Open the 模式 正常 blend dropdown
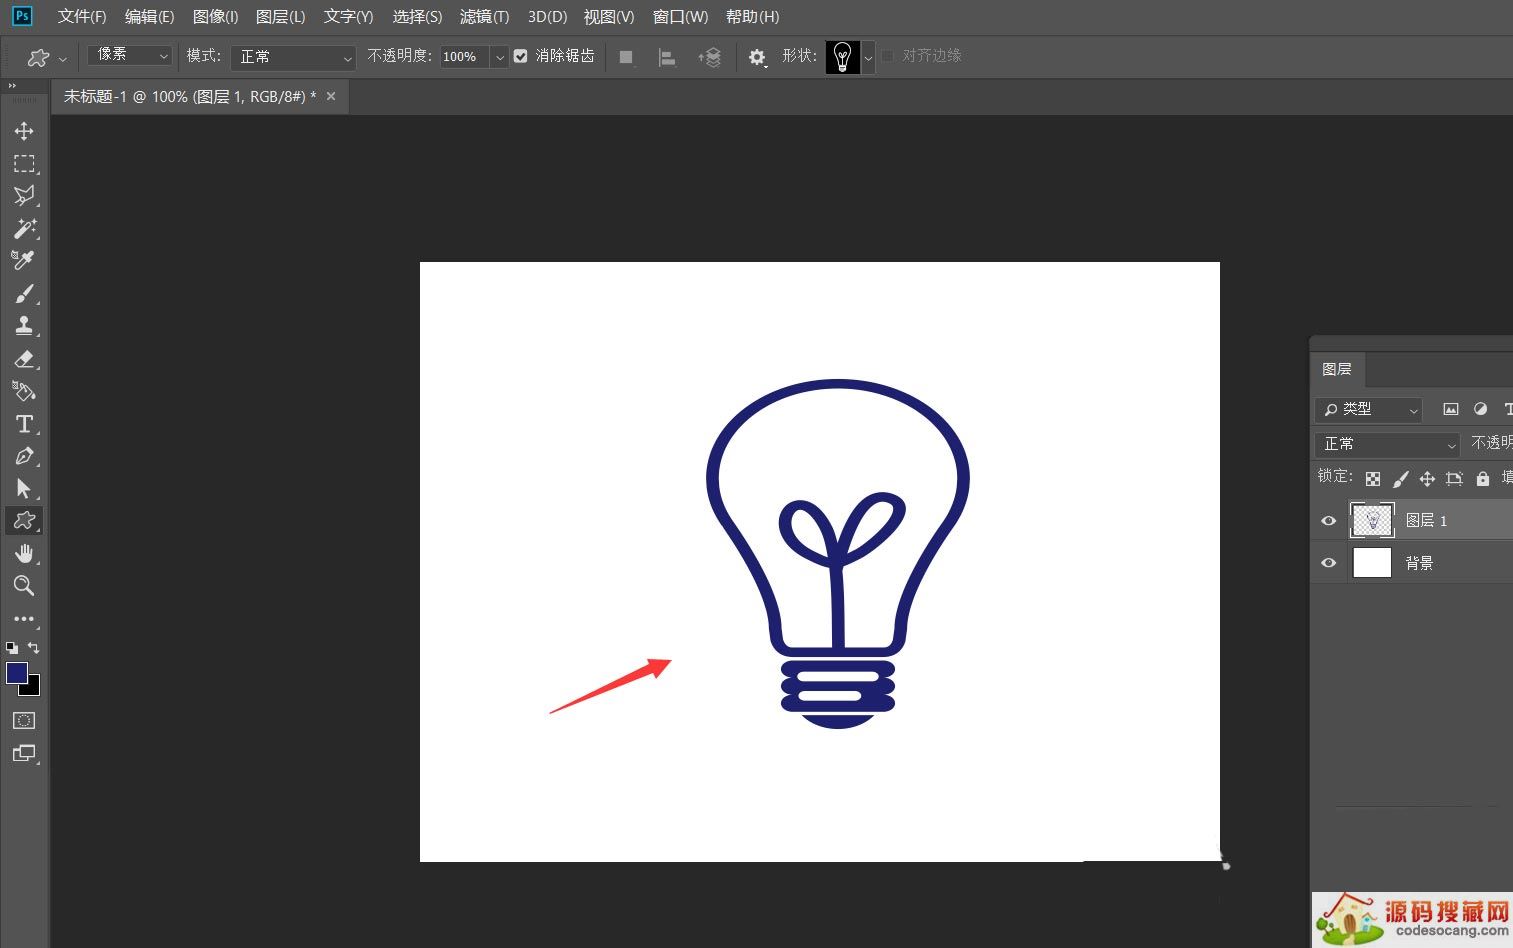This screenshot has width=1513, height=948. (293, 57)
